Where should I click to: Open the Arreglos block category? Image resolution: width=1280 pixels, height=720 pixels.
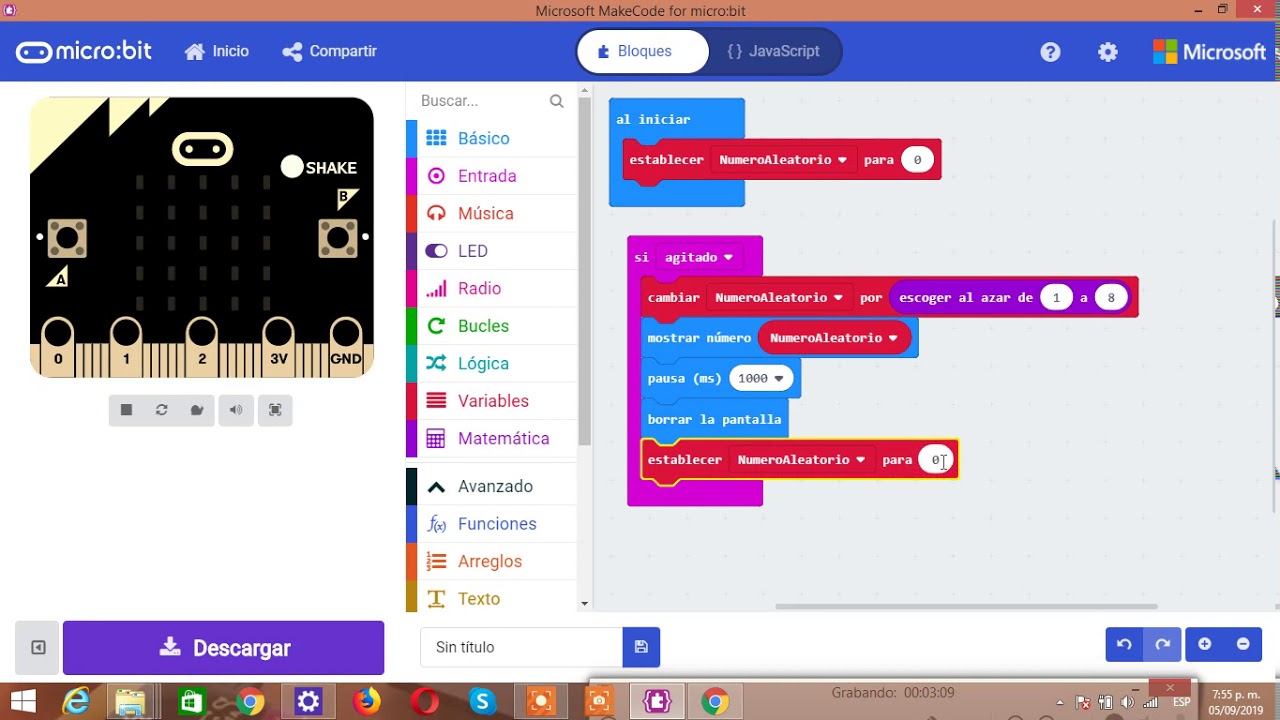(x=491, y=561)
